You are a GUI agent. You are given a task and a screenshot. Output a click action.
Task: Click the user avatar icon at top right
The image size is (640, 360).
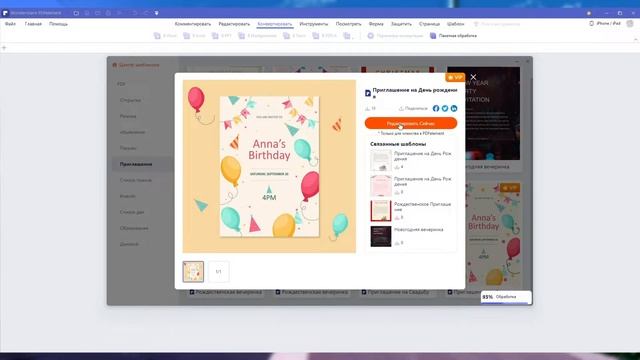(630, 24)
